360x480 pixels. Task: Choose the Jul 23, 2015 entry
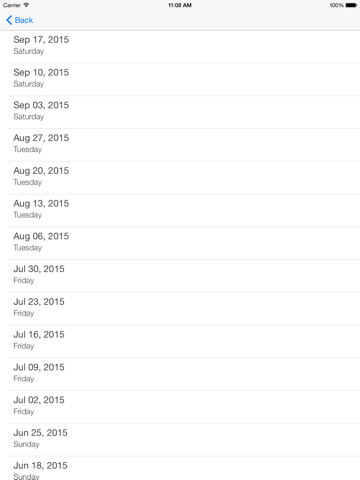180,308
